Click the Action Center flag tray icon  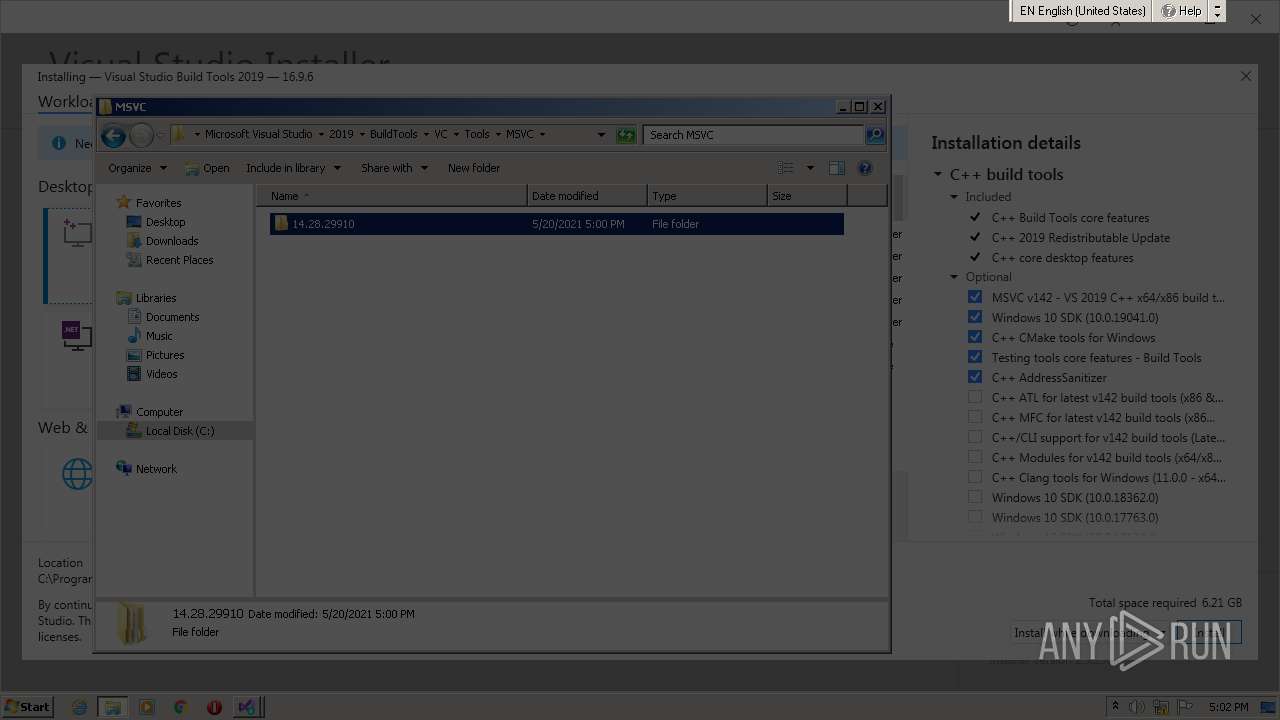coord(1184,707)
